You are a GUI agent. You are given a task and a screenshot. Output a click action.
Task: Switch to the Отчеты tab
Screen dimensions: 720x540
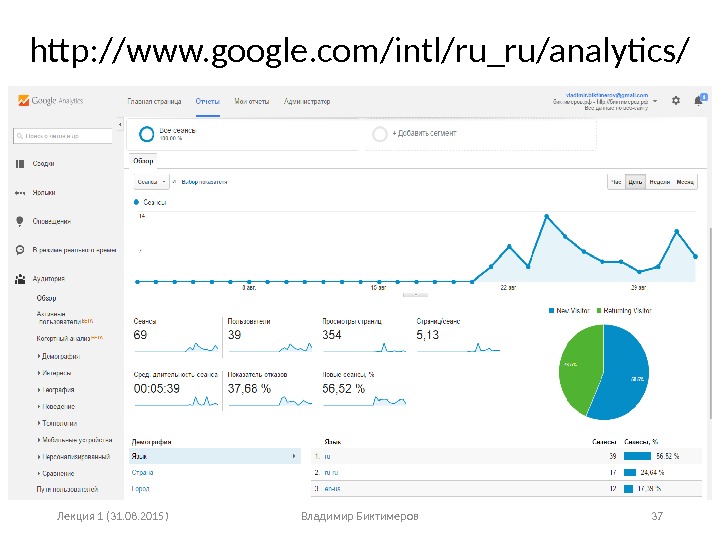click(208, 101)
